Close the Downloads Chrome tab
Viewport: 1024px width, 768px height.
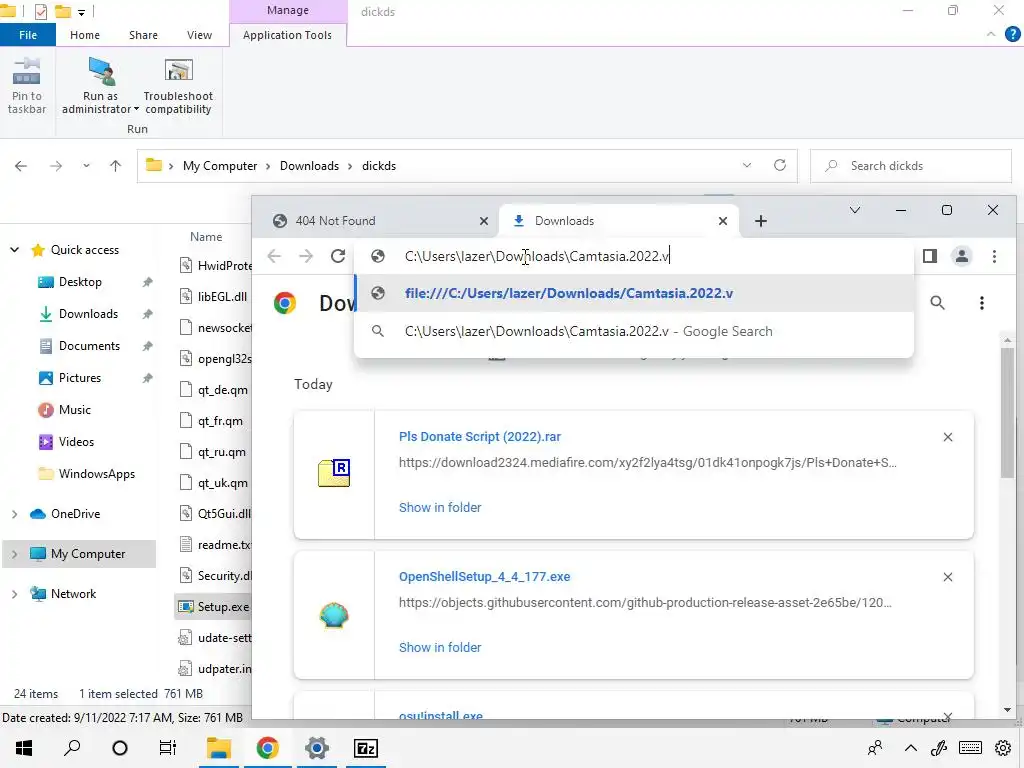pos(723,221)
